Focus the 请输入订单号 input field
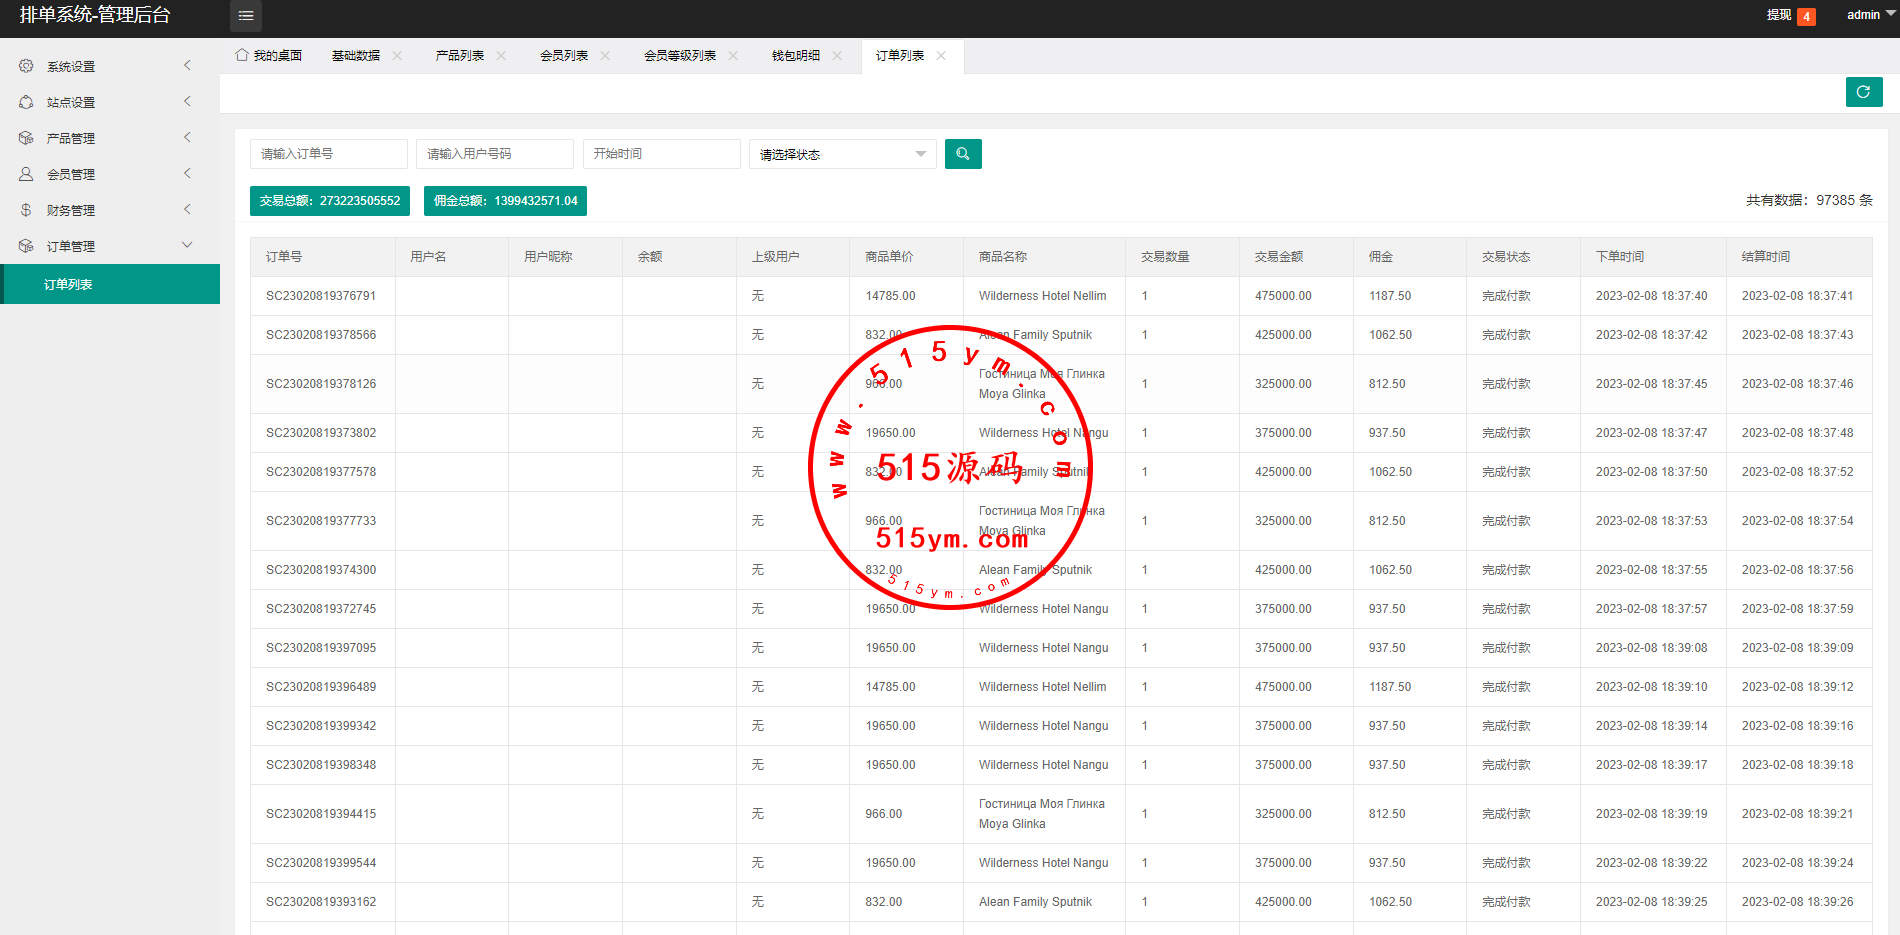Image resolution: width=1900 pixels, height=935 pixels. (328, 154)
